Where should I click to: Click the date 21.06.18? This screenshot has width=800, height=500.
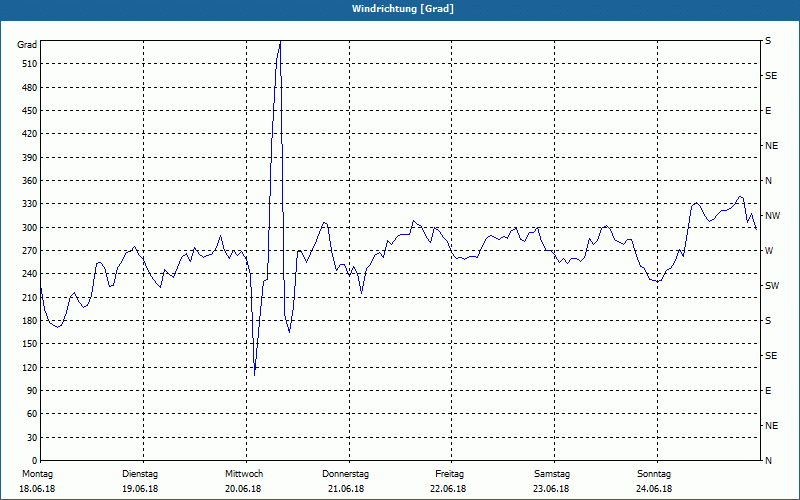point(346,489)
